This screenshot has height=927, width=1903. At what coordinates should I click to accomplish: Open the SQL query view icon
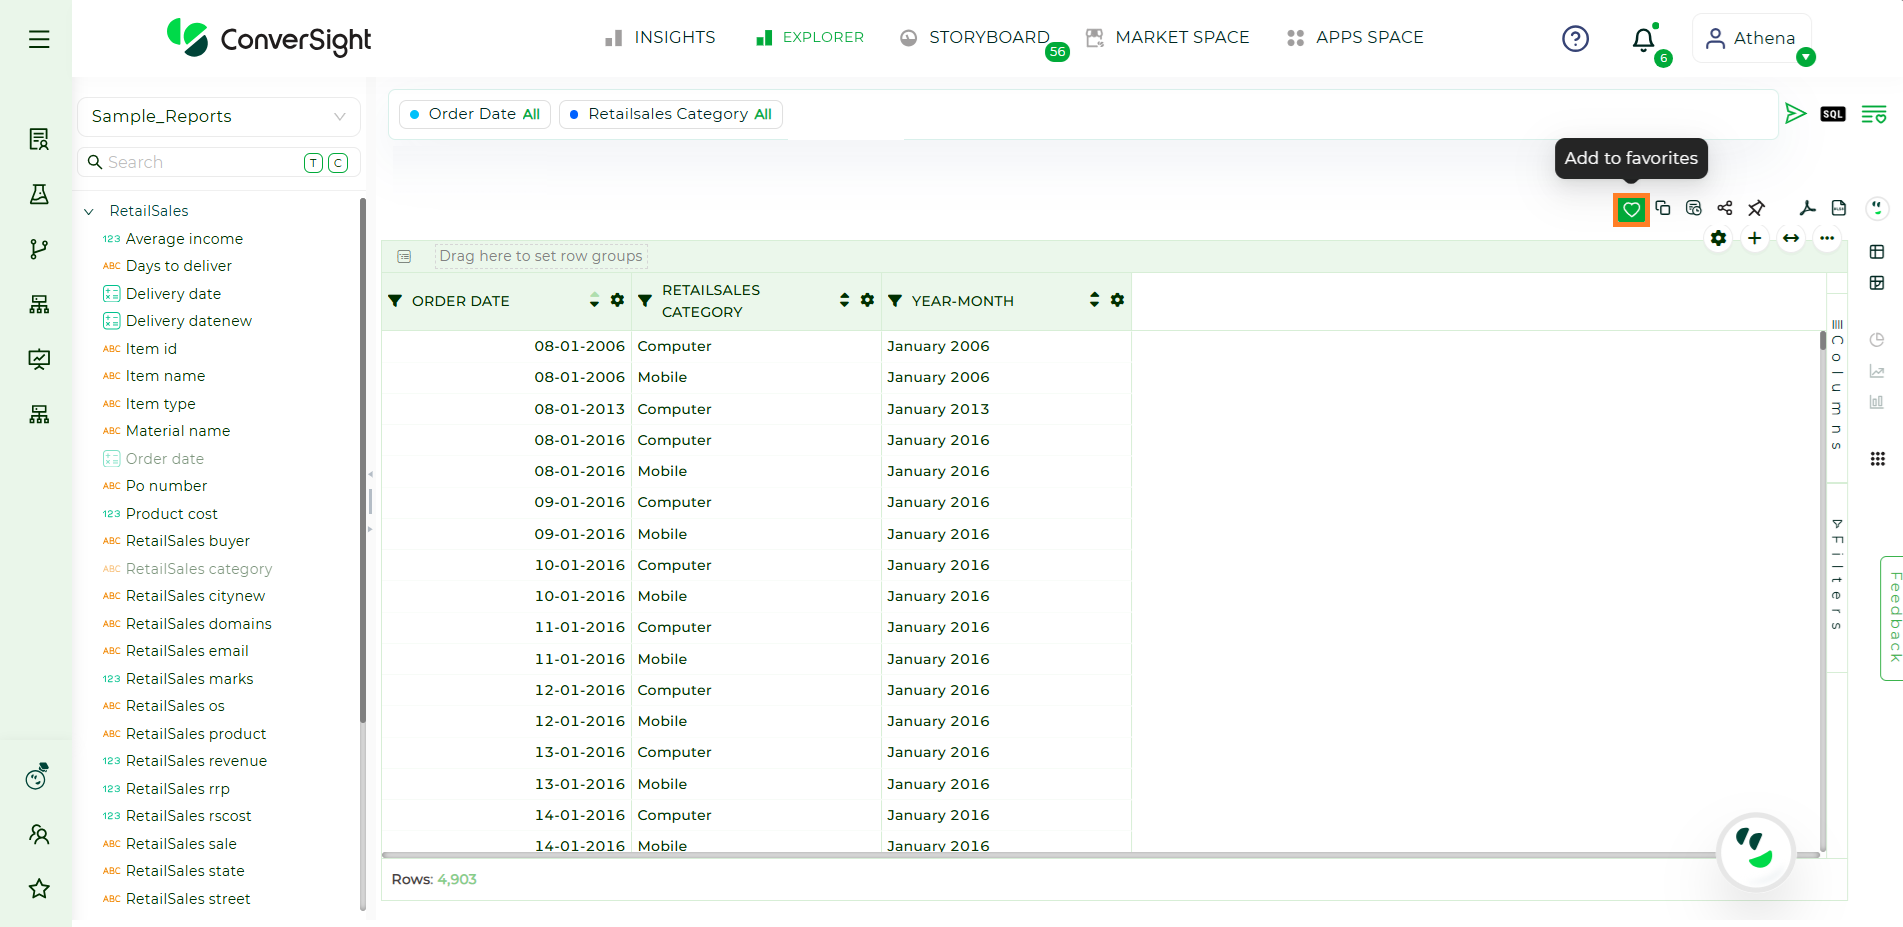tap(1833, 113)
